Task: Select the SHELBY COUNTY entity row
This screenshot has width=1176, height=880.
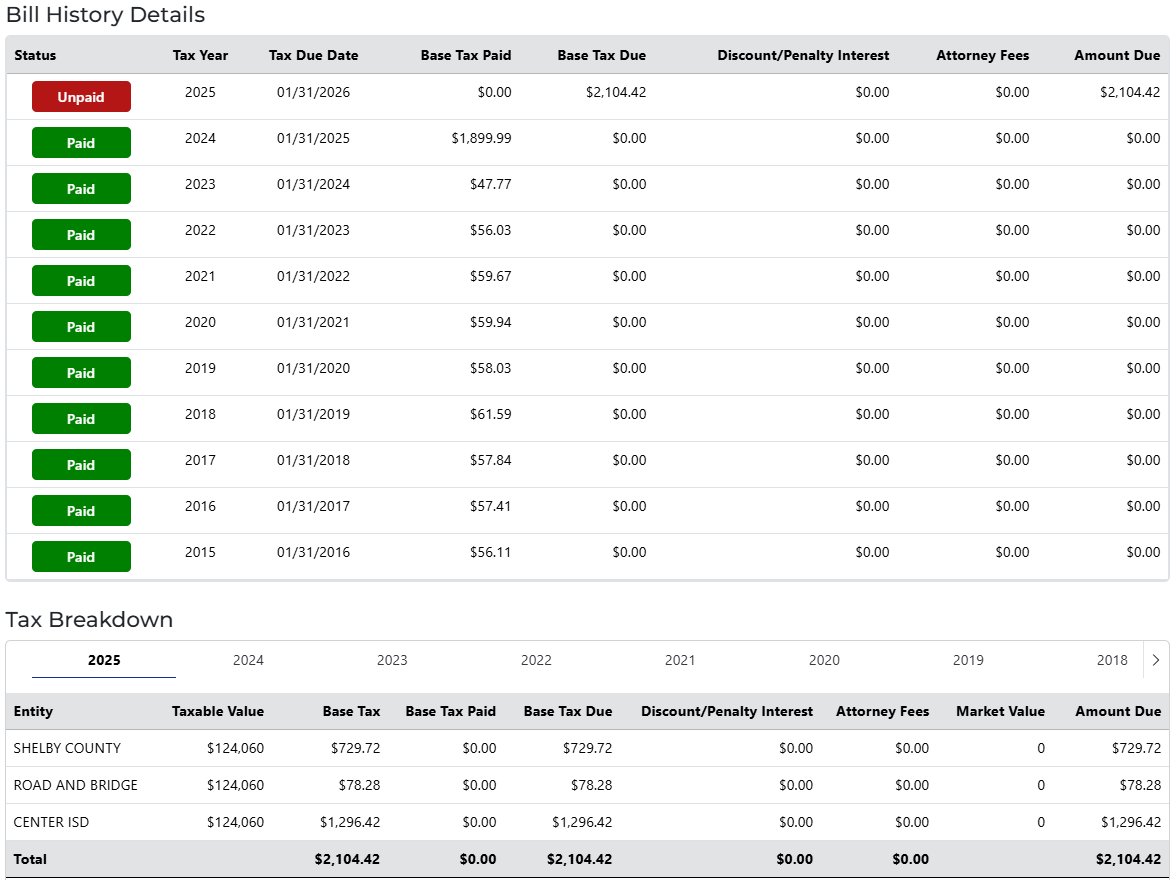Action: click(x=67, y=748)
